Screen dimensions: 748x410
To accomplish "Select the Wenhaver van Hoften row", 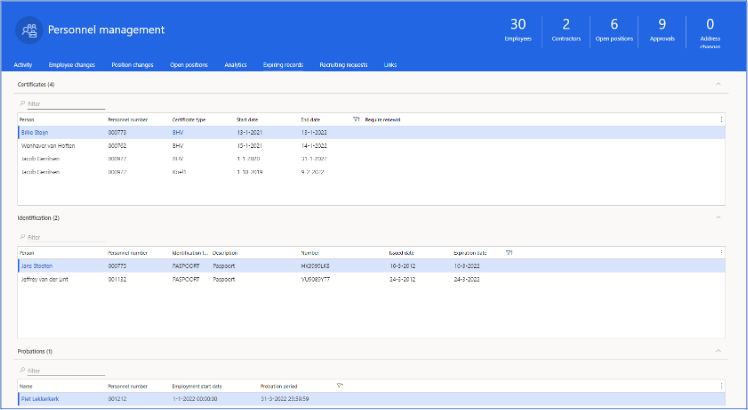I will [x=372, y=146].
